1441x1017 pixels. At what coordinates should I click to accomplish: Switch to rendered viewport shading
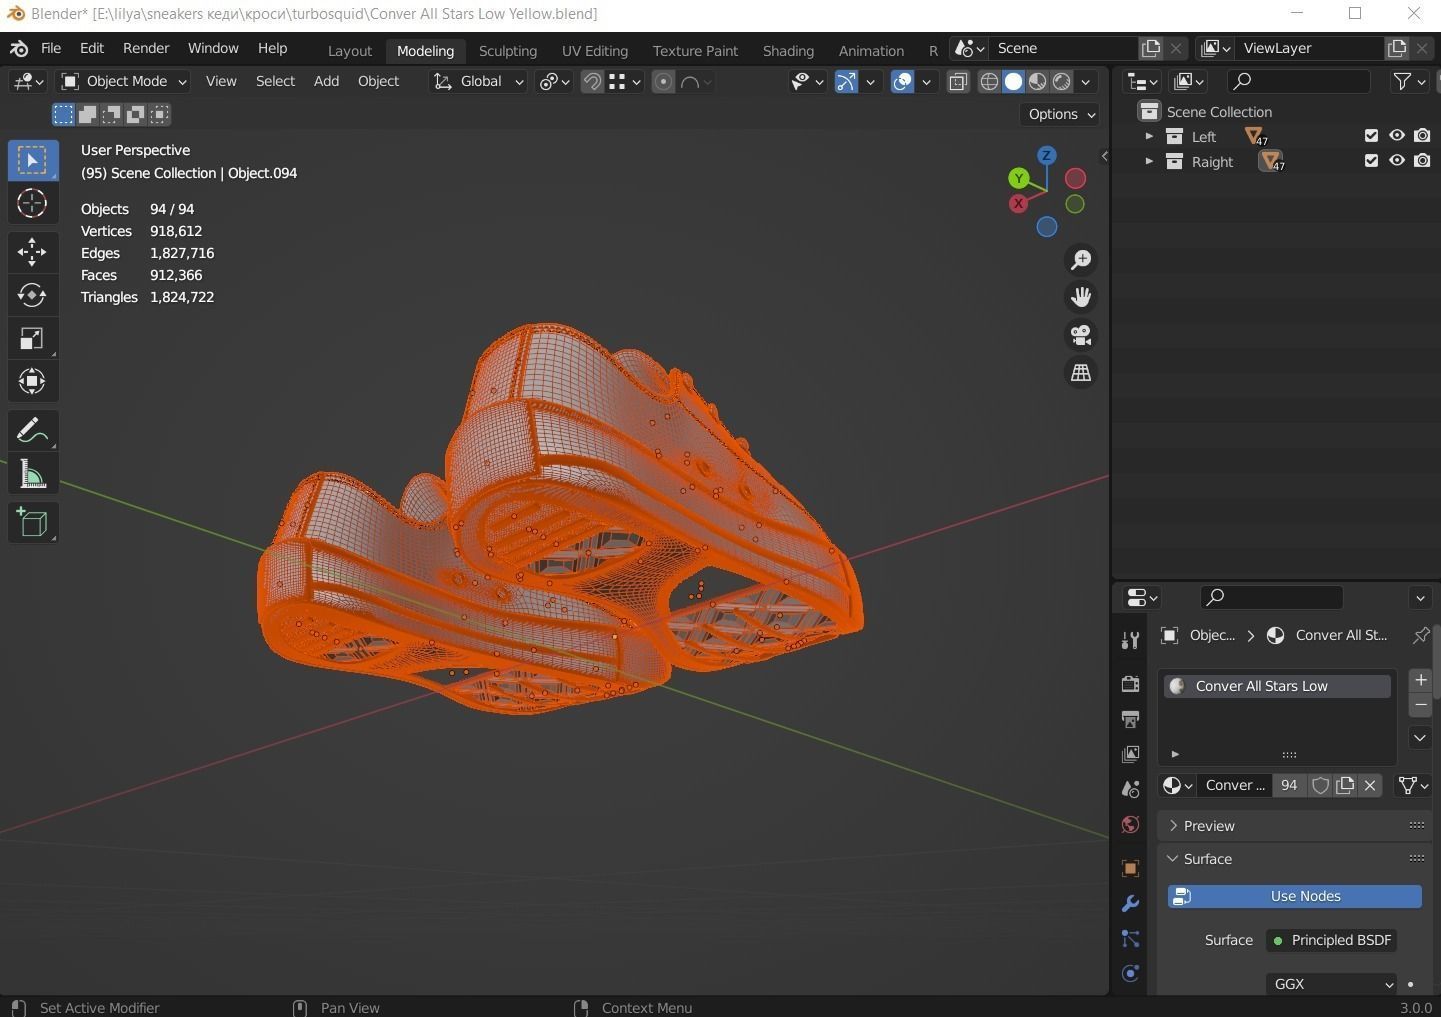pyautogui.click(x=1062, y=82)
